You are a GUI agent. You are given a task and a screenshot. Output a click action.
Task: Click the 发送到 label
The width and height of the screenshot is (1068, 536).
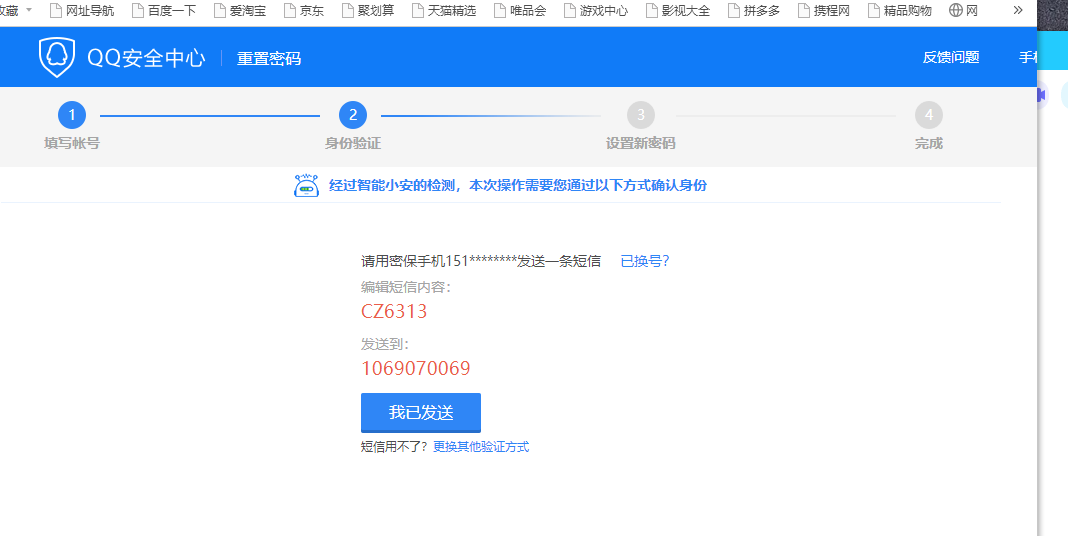point(385,345)
